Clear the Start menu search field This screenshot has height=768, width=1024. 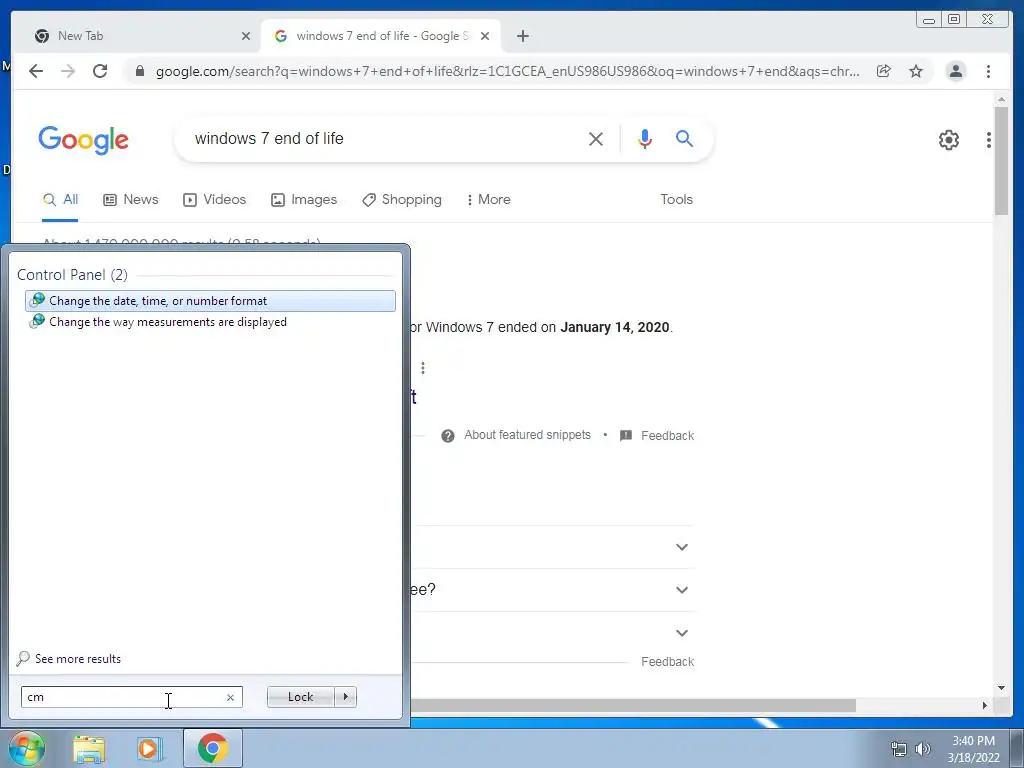230,697
